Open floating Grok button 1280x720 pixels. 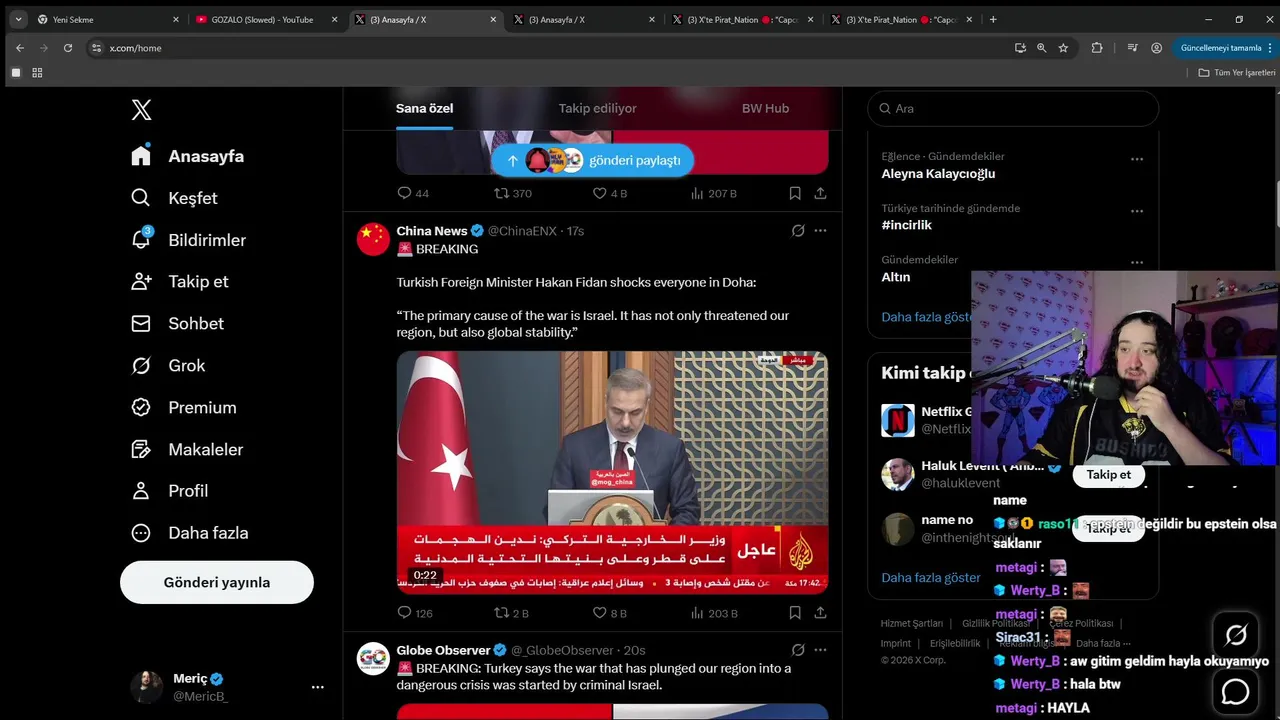[1236, 635]
